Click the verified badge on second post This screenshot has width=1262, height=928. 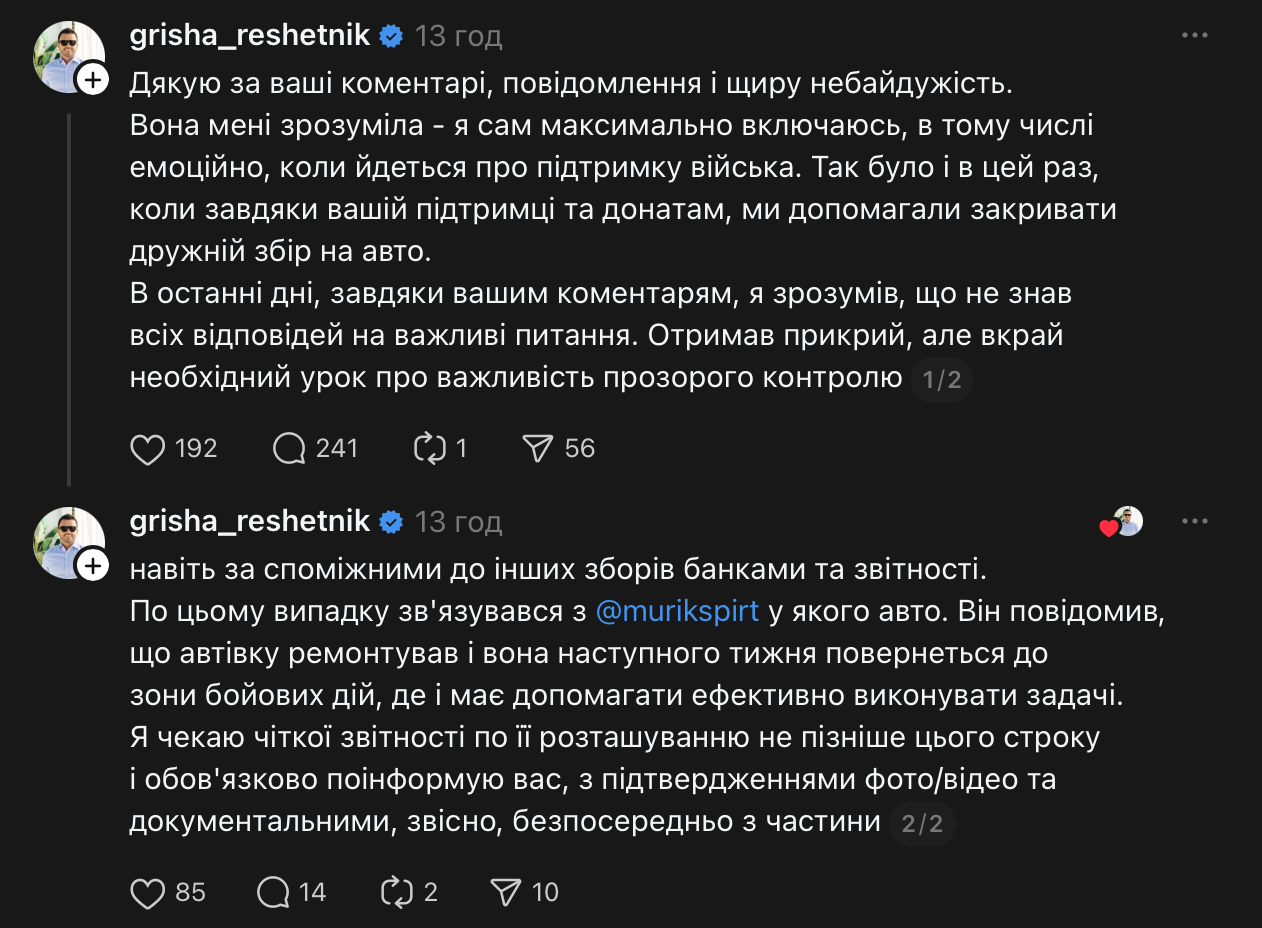point(391,523)
